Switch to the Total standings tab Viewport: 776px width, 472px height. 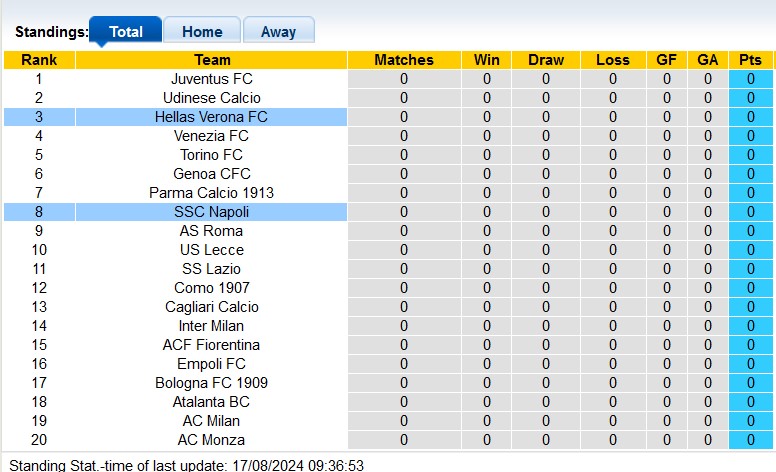click(x=125, y=31)
